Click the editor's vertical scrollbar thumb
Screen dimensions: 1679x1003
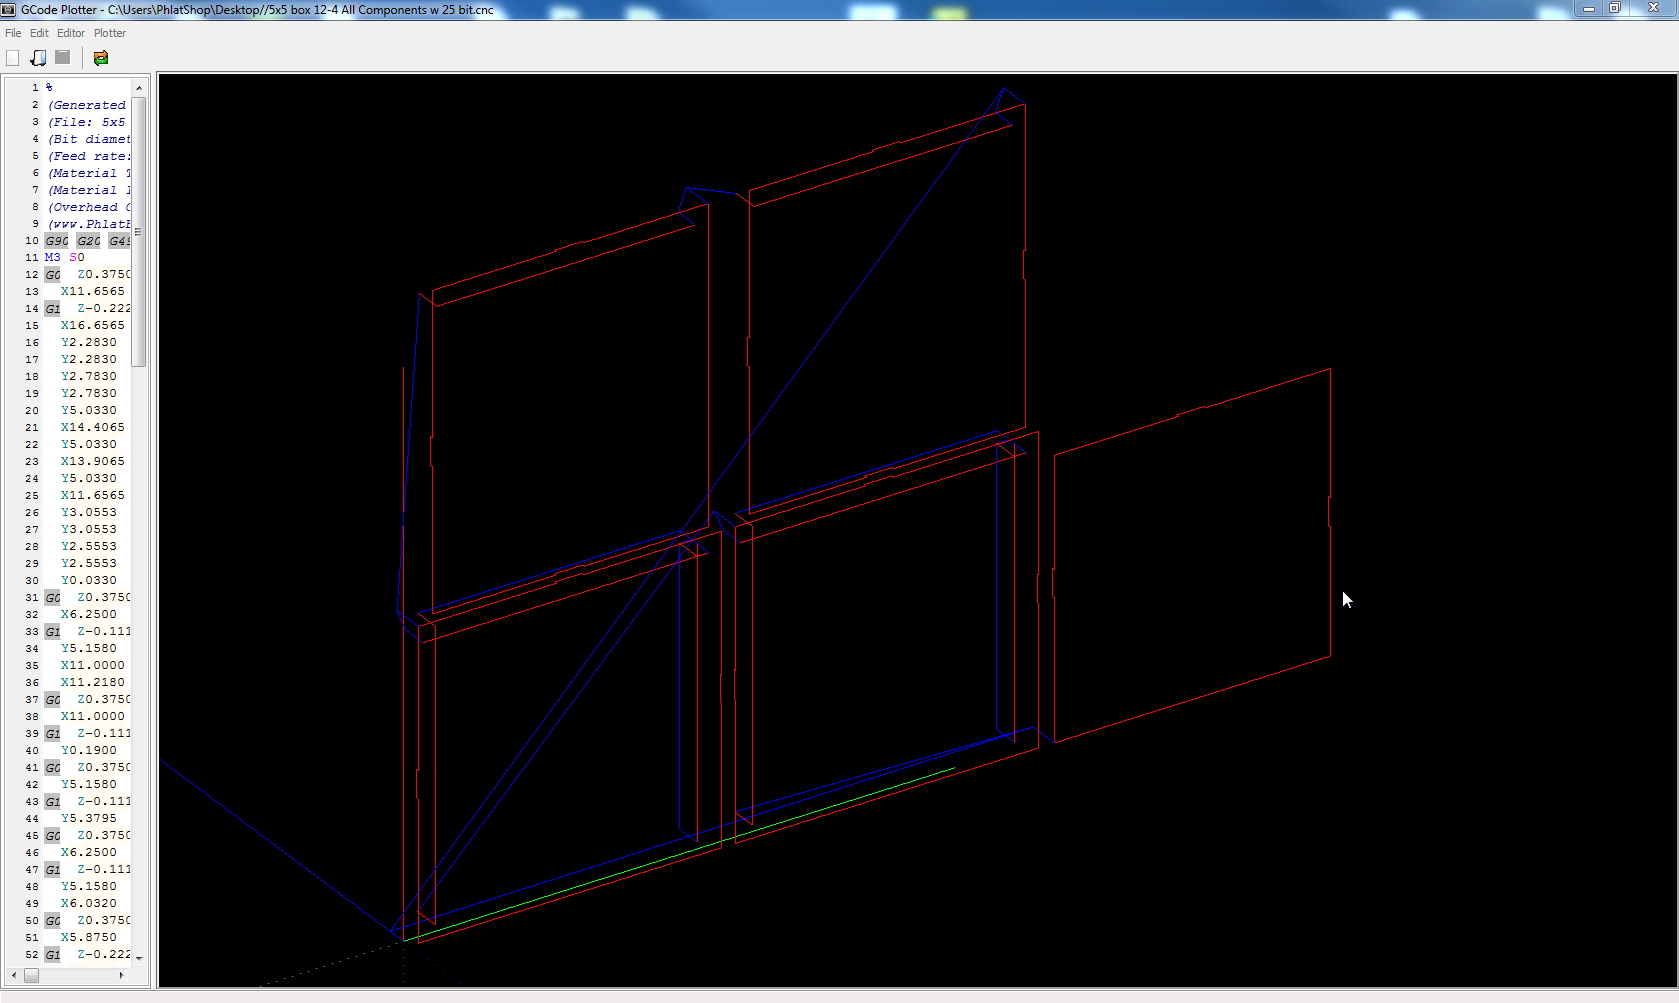pos(139,230)
